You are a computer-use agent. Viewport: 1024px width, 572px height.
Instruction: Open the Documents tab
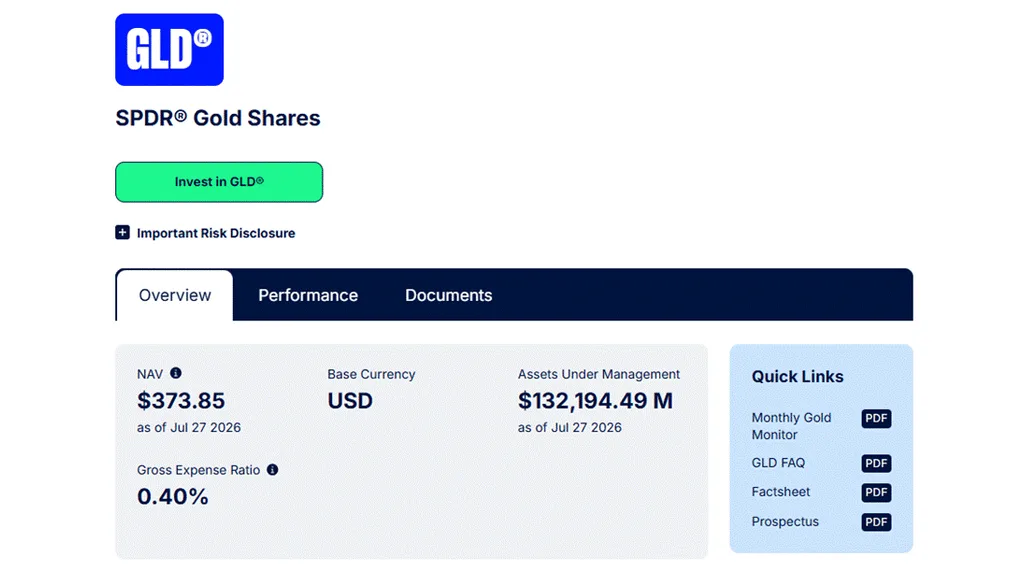[448, 295]
